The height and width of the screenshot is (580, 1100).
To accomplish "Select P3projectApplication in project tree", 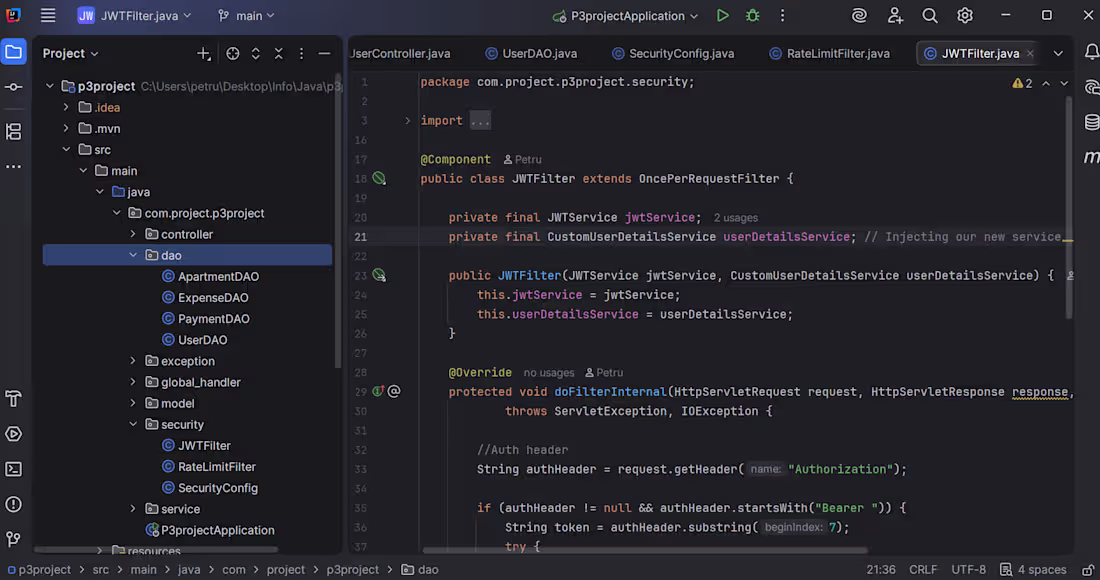I will (210, 530).
